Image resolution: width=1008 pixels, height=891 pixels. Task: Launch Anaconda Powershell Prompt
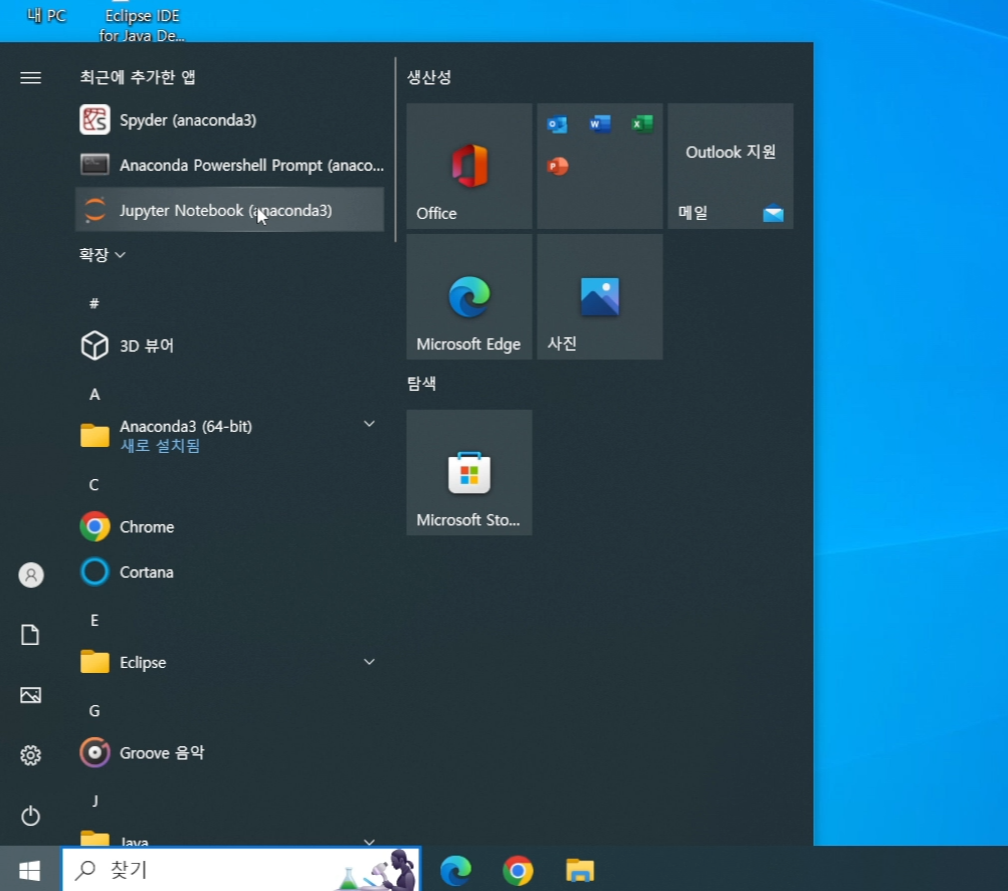pos(230,165)
